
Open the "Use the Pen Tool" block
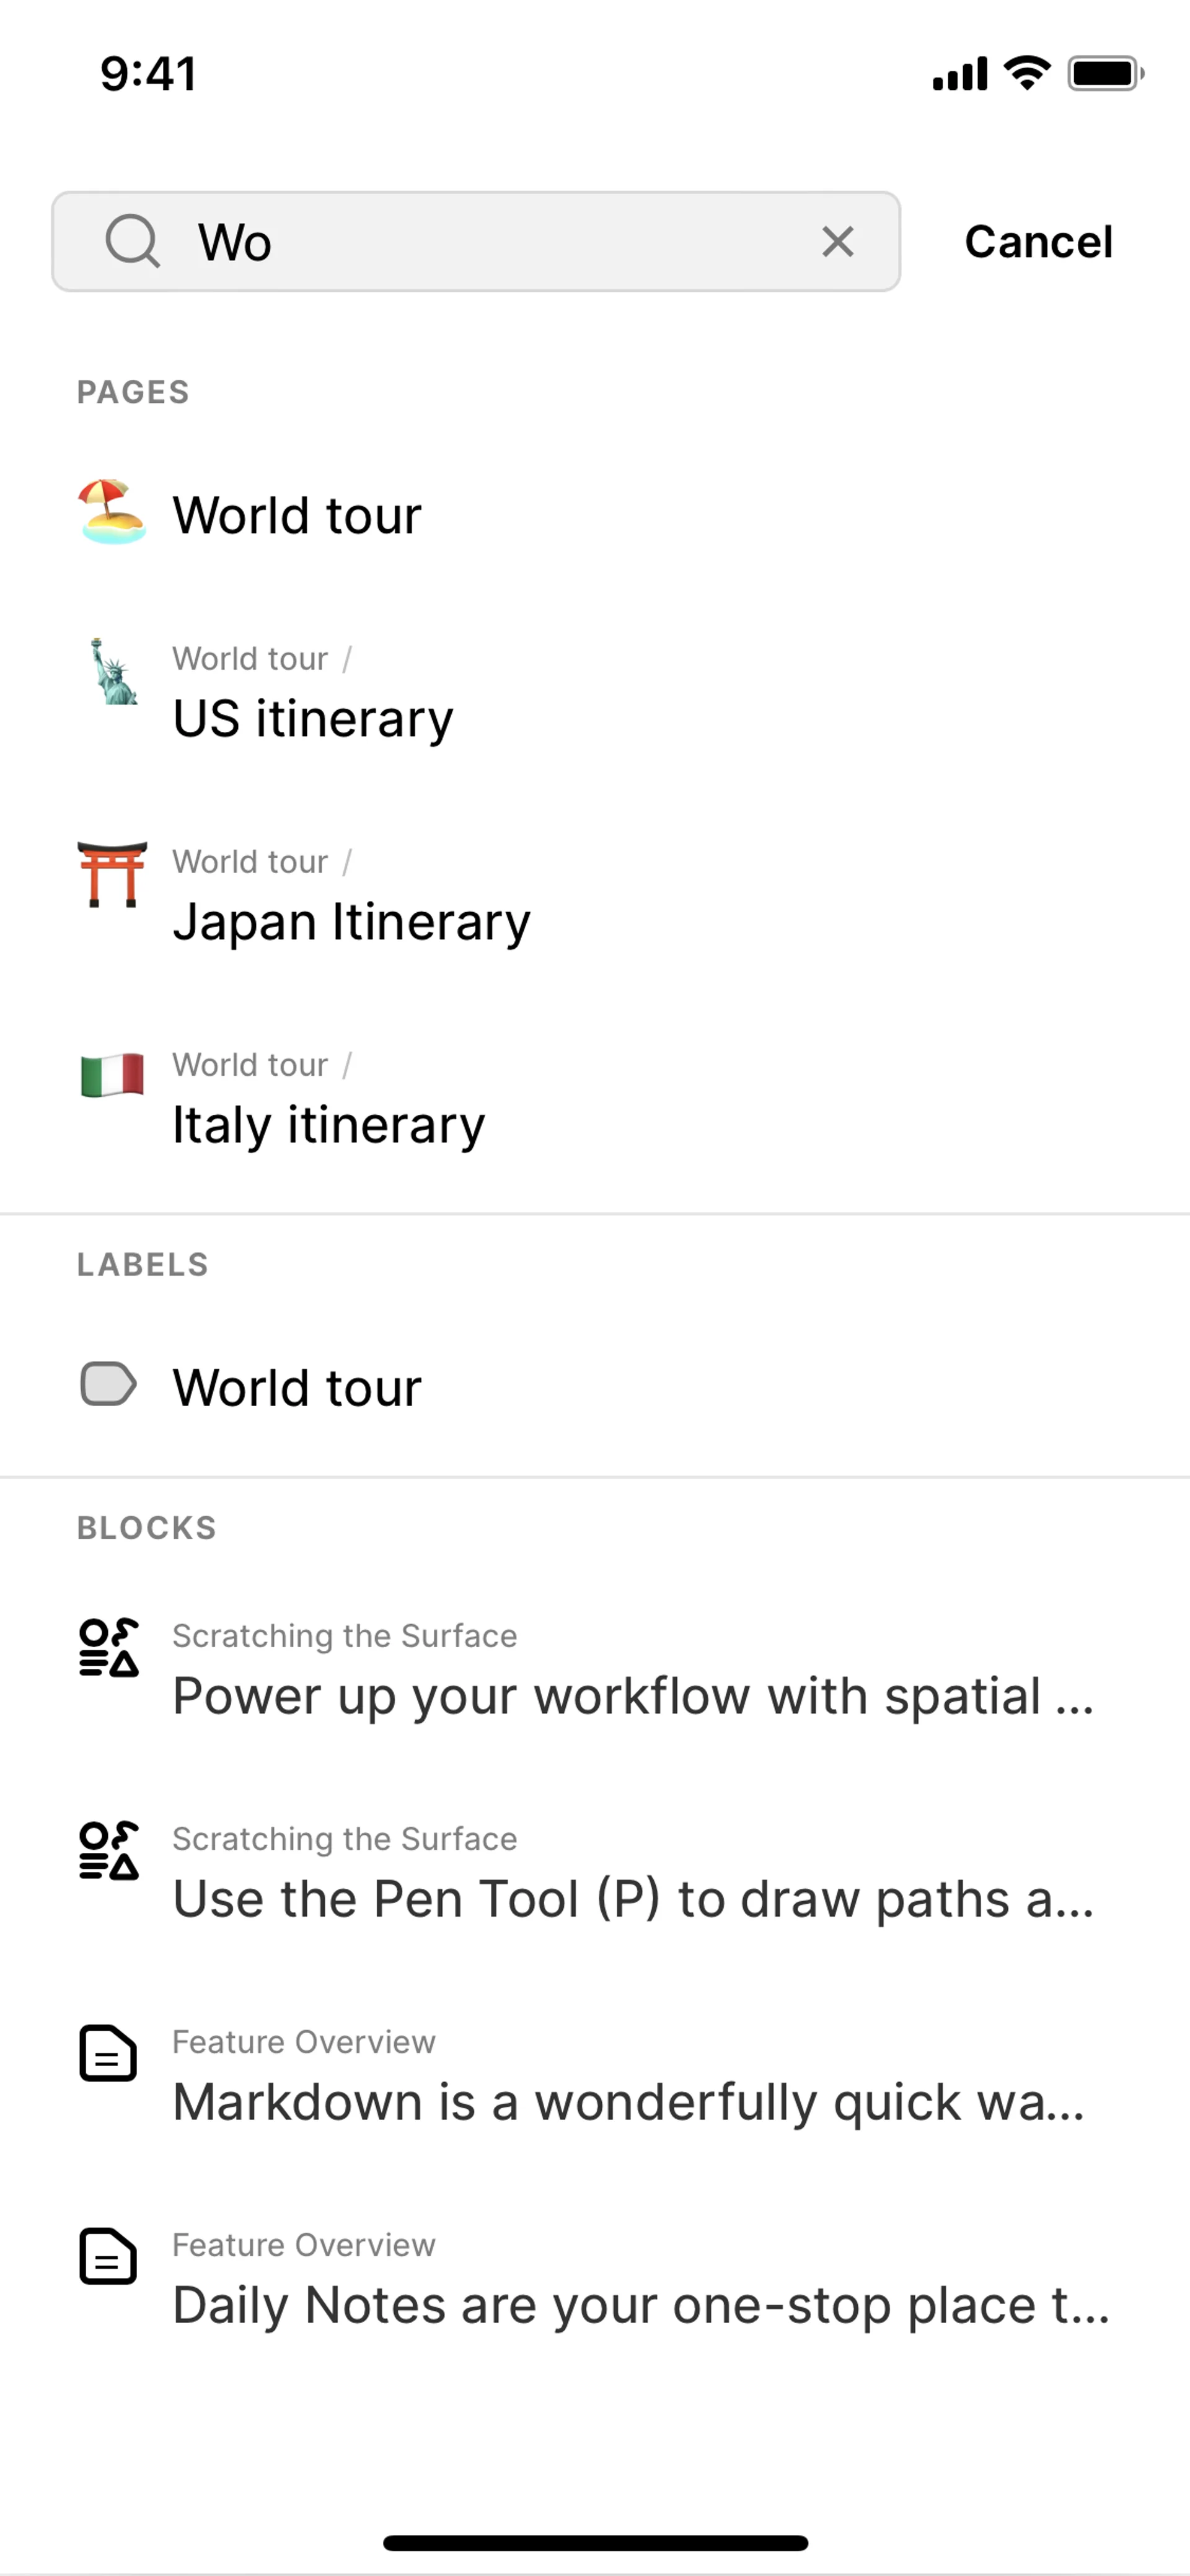tap(632, 1898)
